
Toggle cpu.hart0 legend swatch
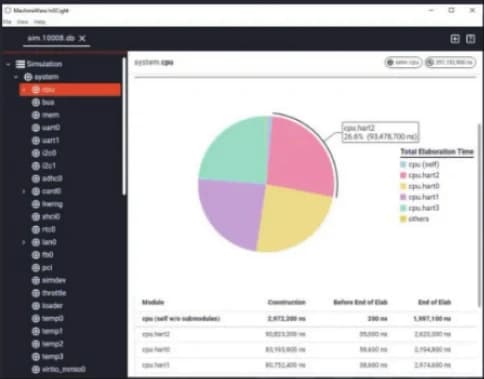coord(403,186)
